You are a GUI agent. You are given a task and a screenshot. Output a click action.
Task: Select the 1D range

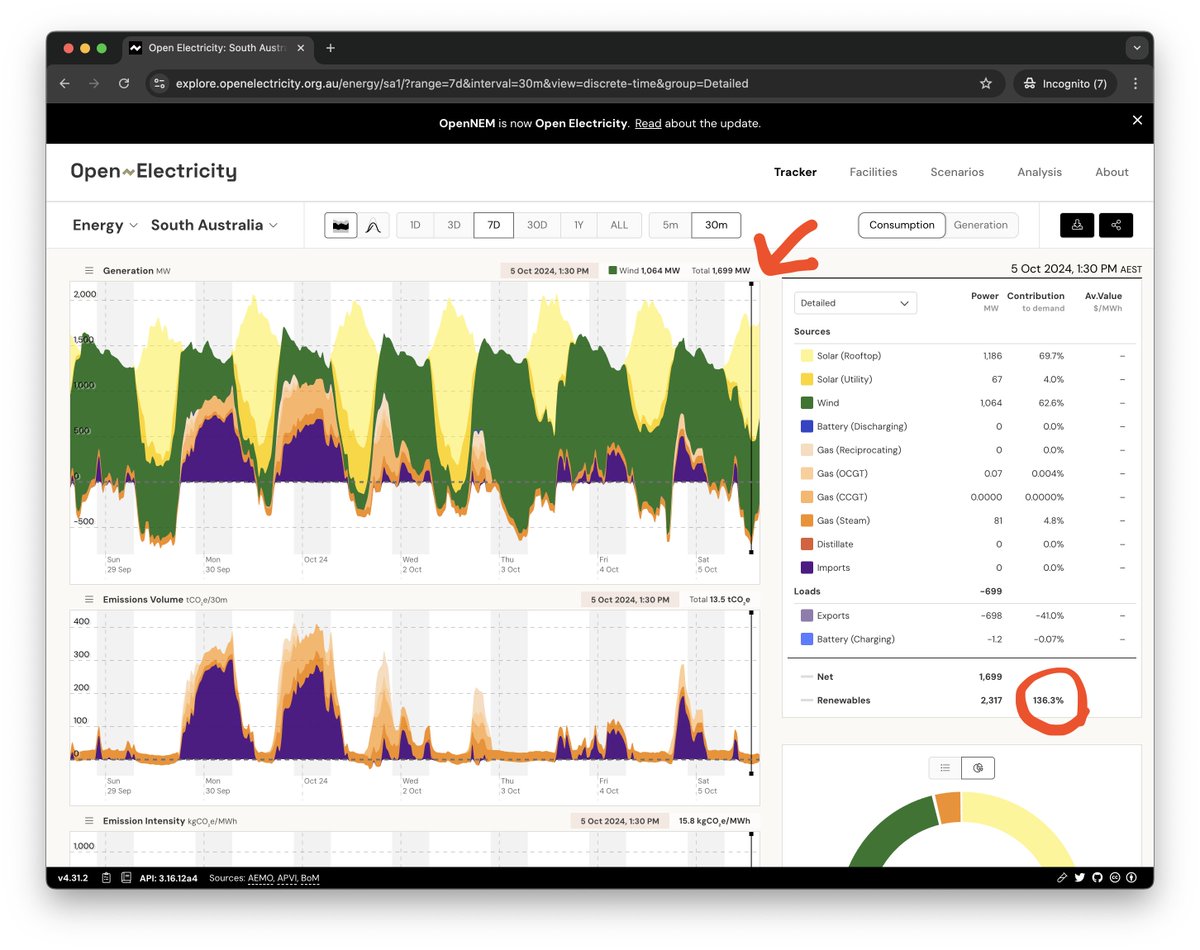point(415,225)
